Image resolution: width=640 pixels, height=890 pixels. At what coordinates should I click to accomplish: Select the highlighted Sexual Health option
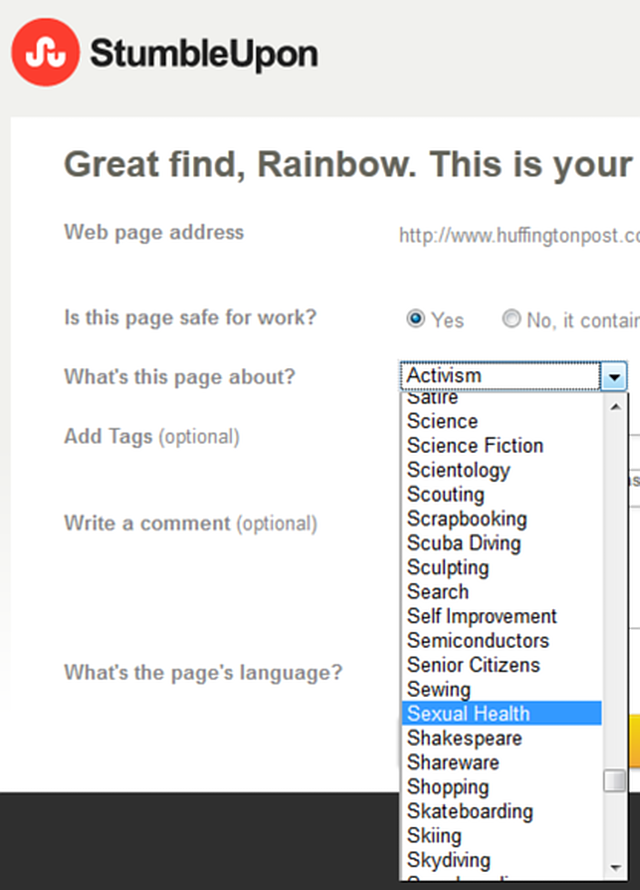coord(501,713)
